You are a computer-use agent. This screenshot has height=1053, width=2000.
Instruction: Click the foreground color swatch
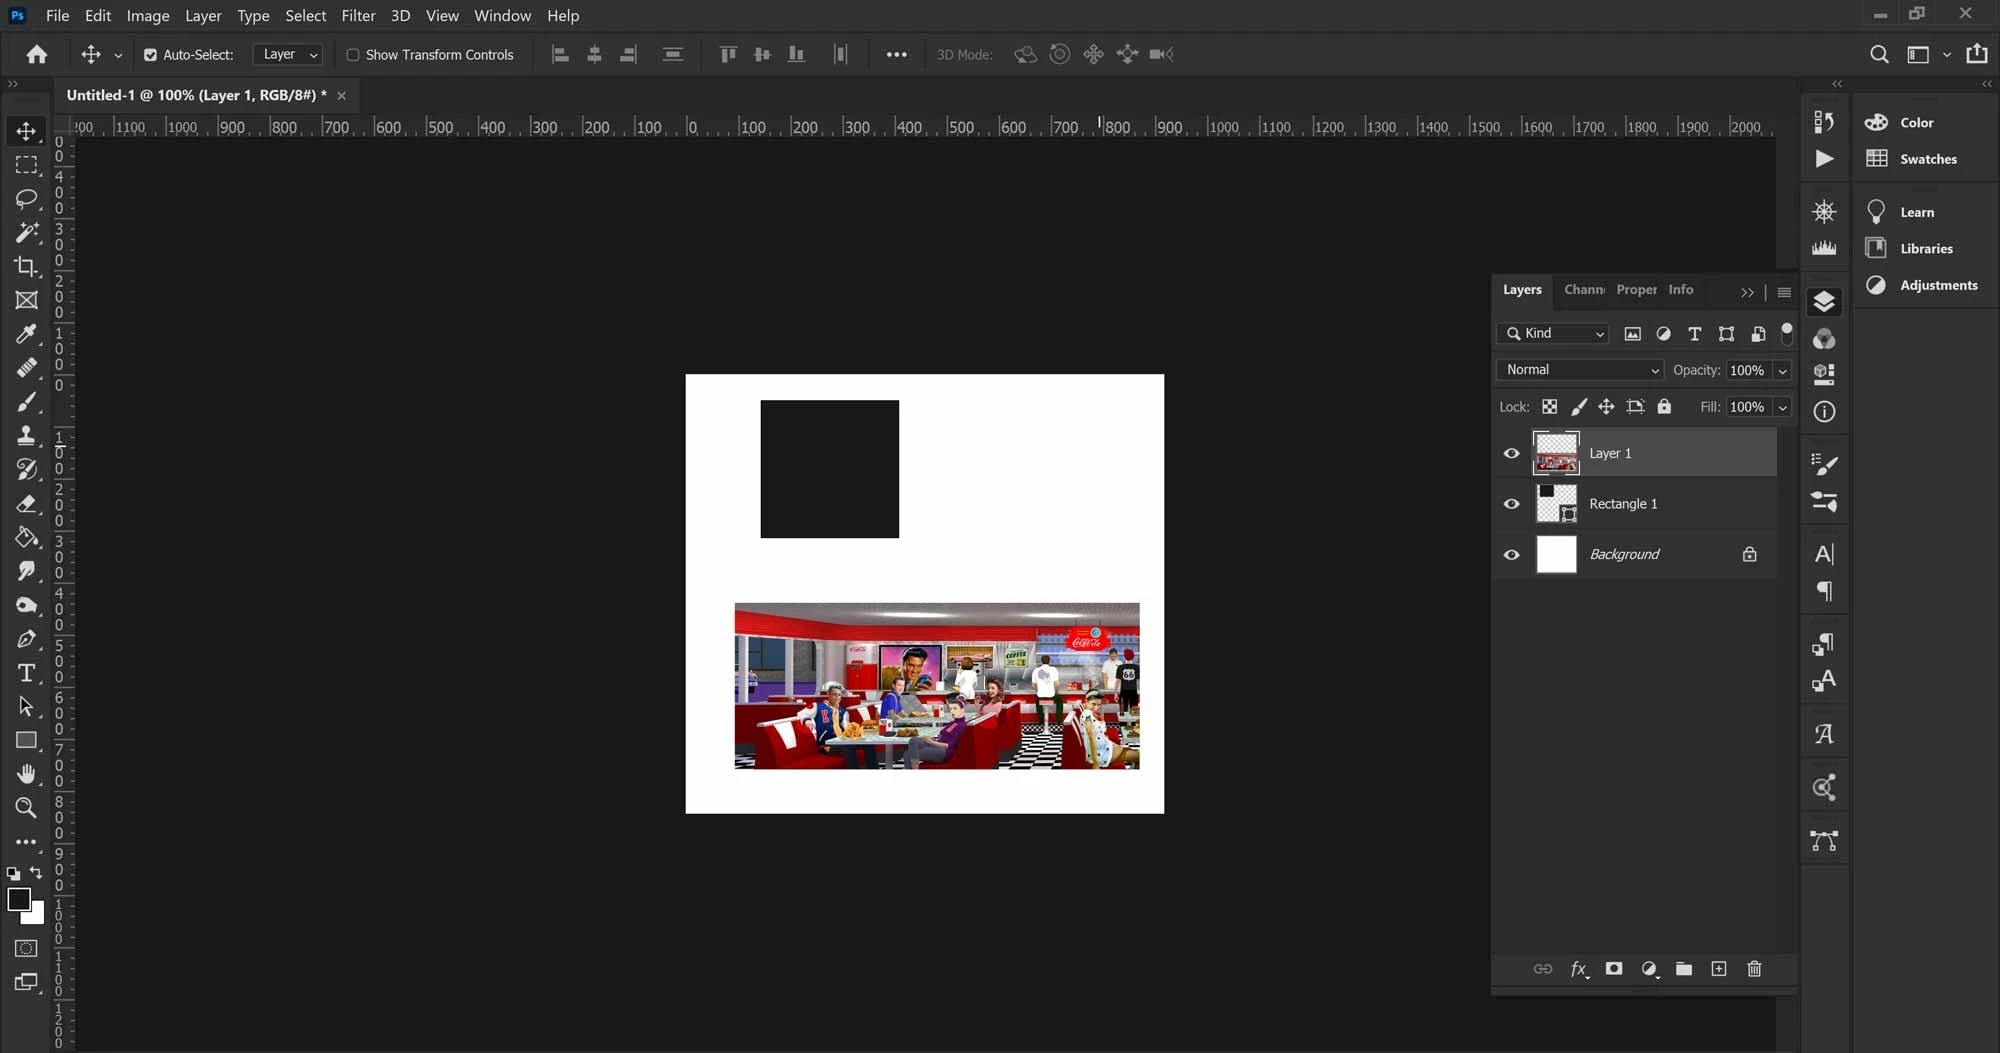click(18, 900)
